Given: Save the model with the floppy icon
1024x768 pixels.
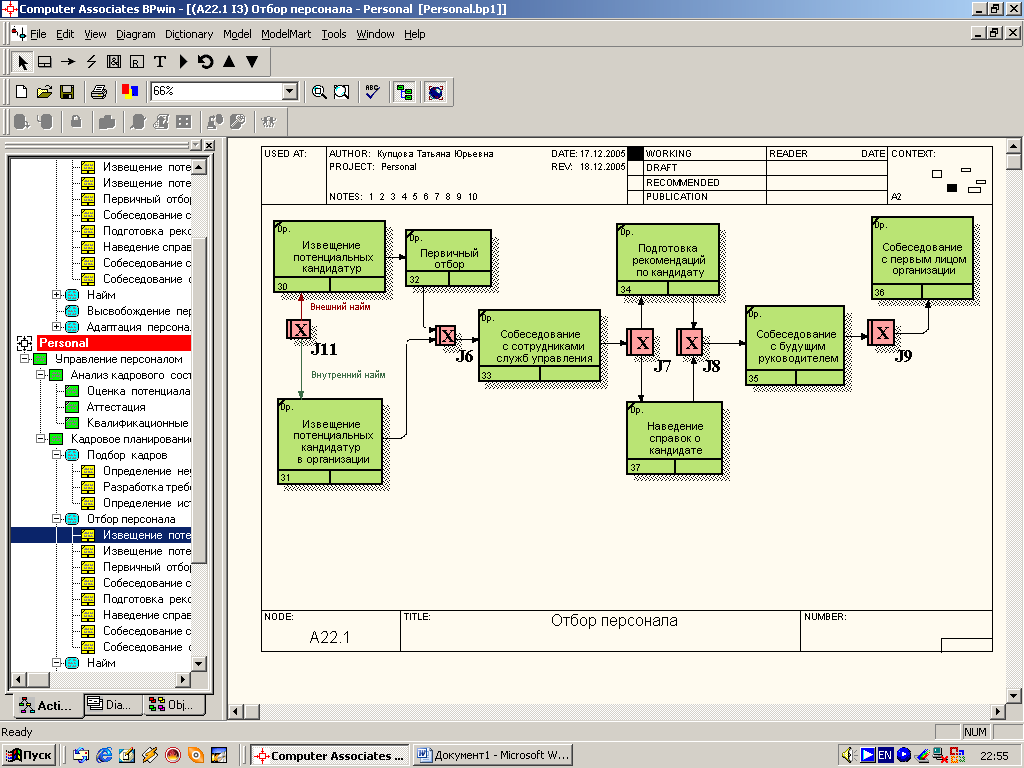Looking at the screenshot, I should 67,92.
